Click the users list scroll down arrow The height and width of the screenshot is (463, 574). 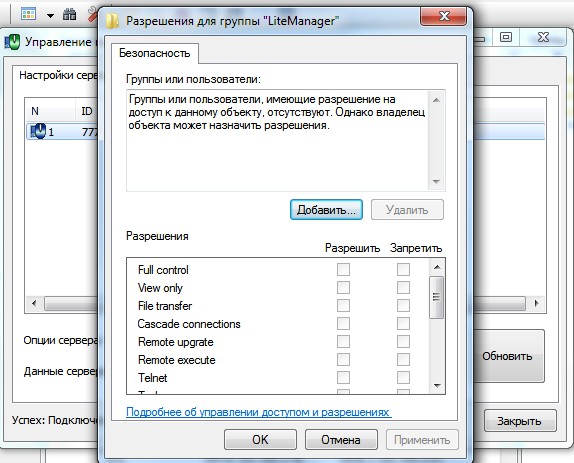(x=436, y=182)
